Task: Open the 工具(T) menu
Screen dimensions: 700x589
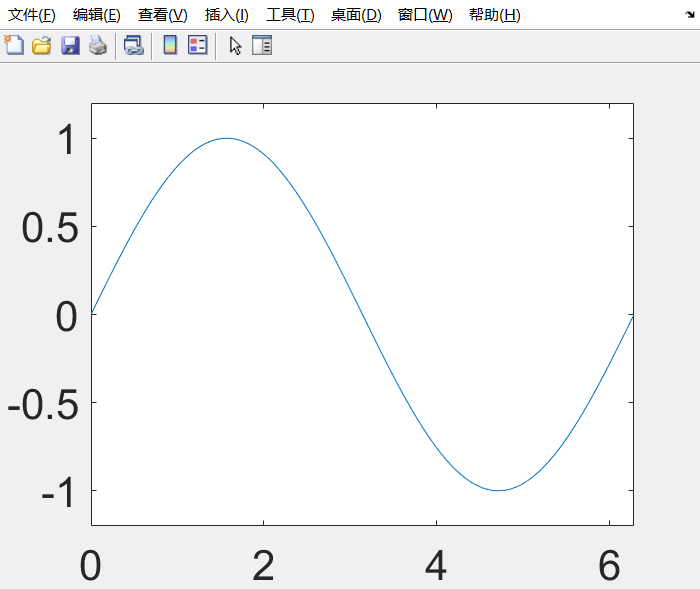Action: click(x=291, y=15)
